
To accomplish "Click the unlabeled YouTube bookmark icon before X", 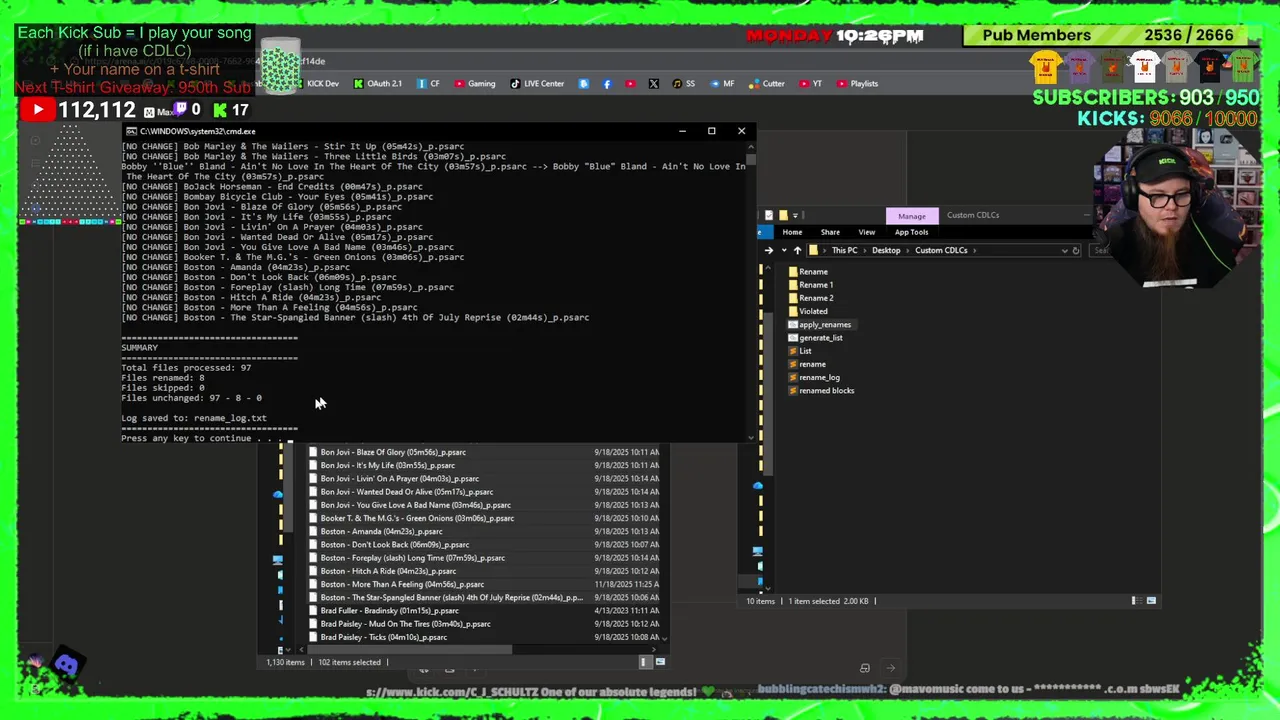I will click(630, 84).
